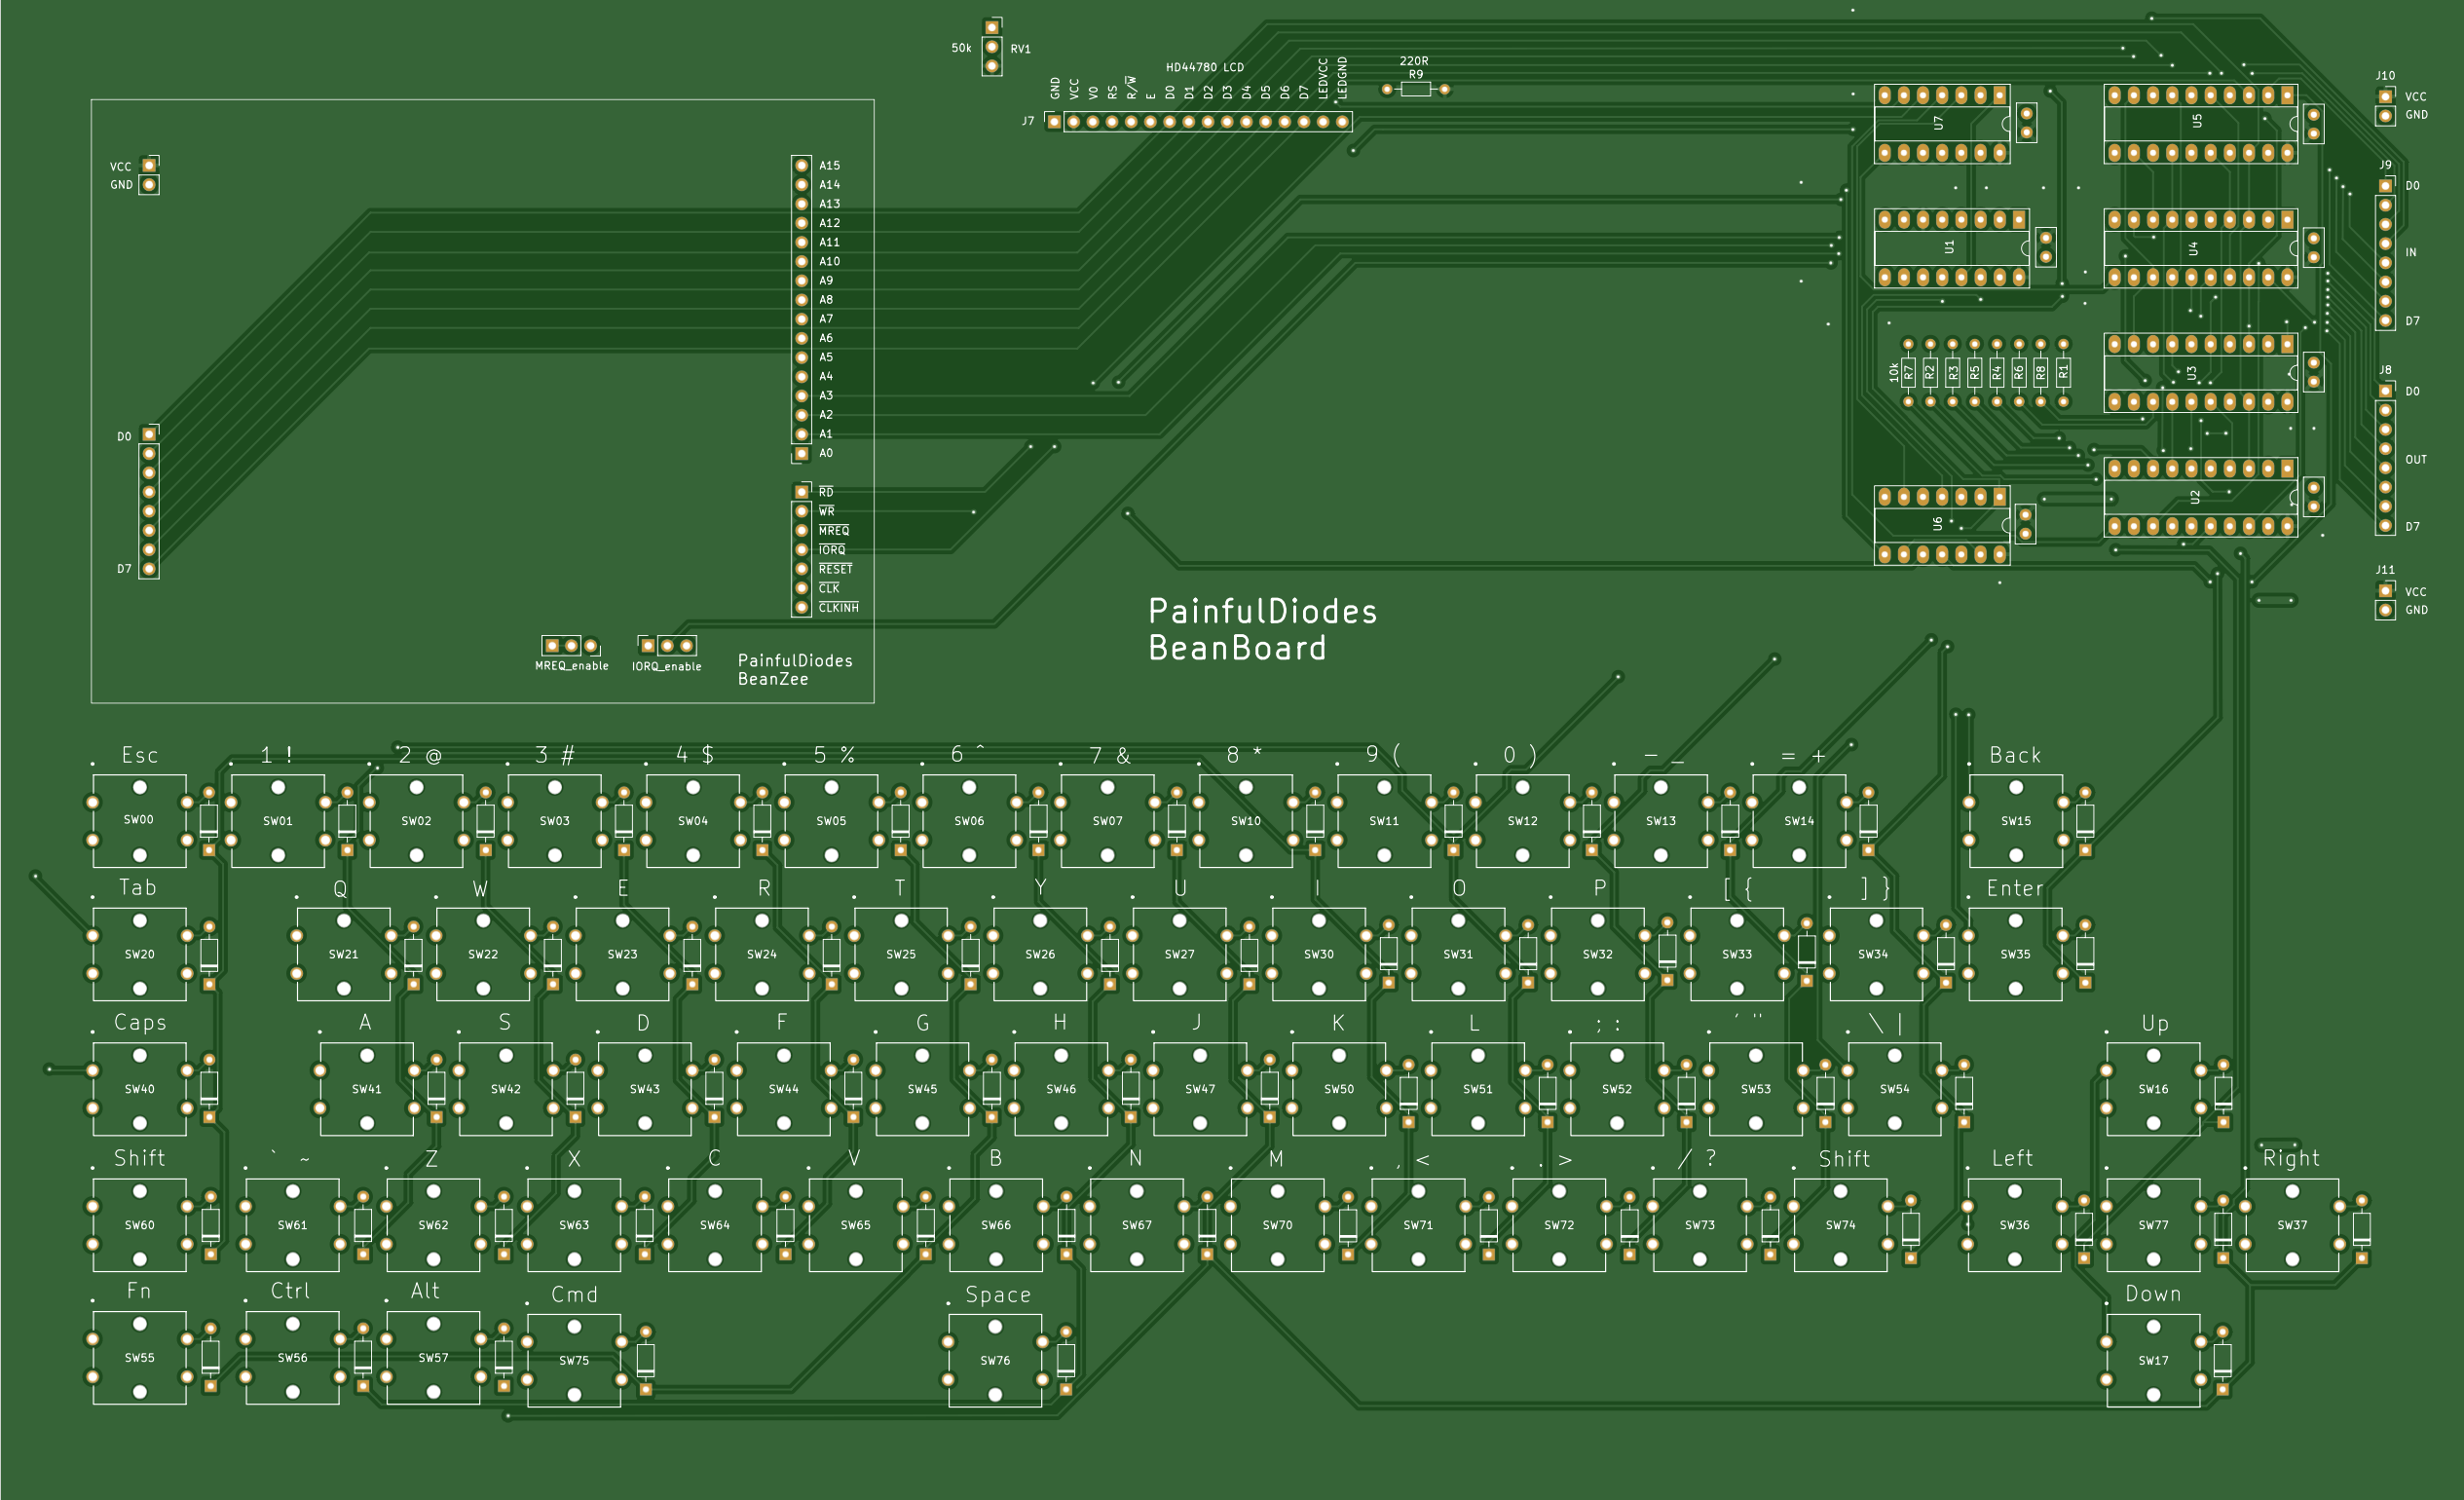Select the SW76 Space key footprint
The height and width of the screenshot is (1500, 2464).
point(995,1360)
